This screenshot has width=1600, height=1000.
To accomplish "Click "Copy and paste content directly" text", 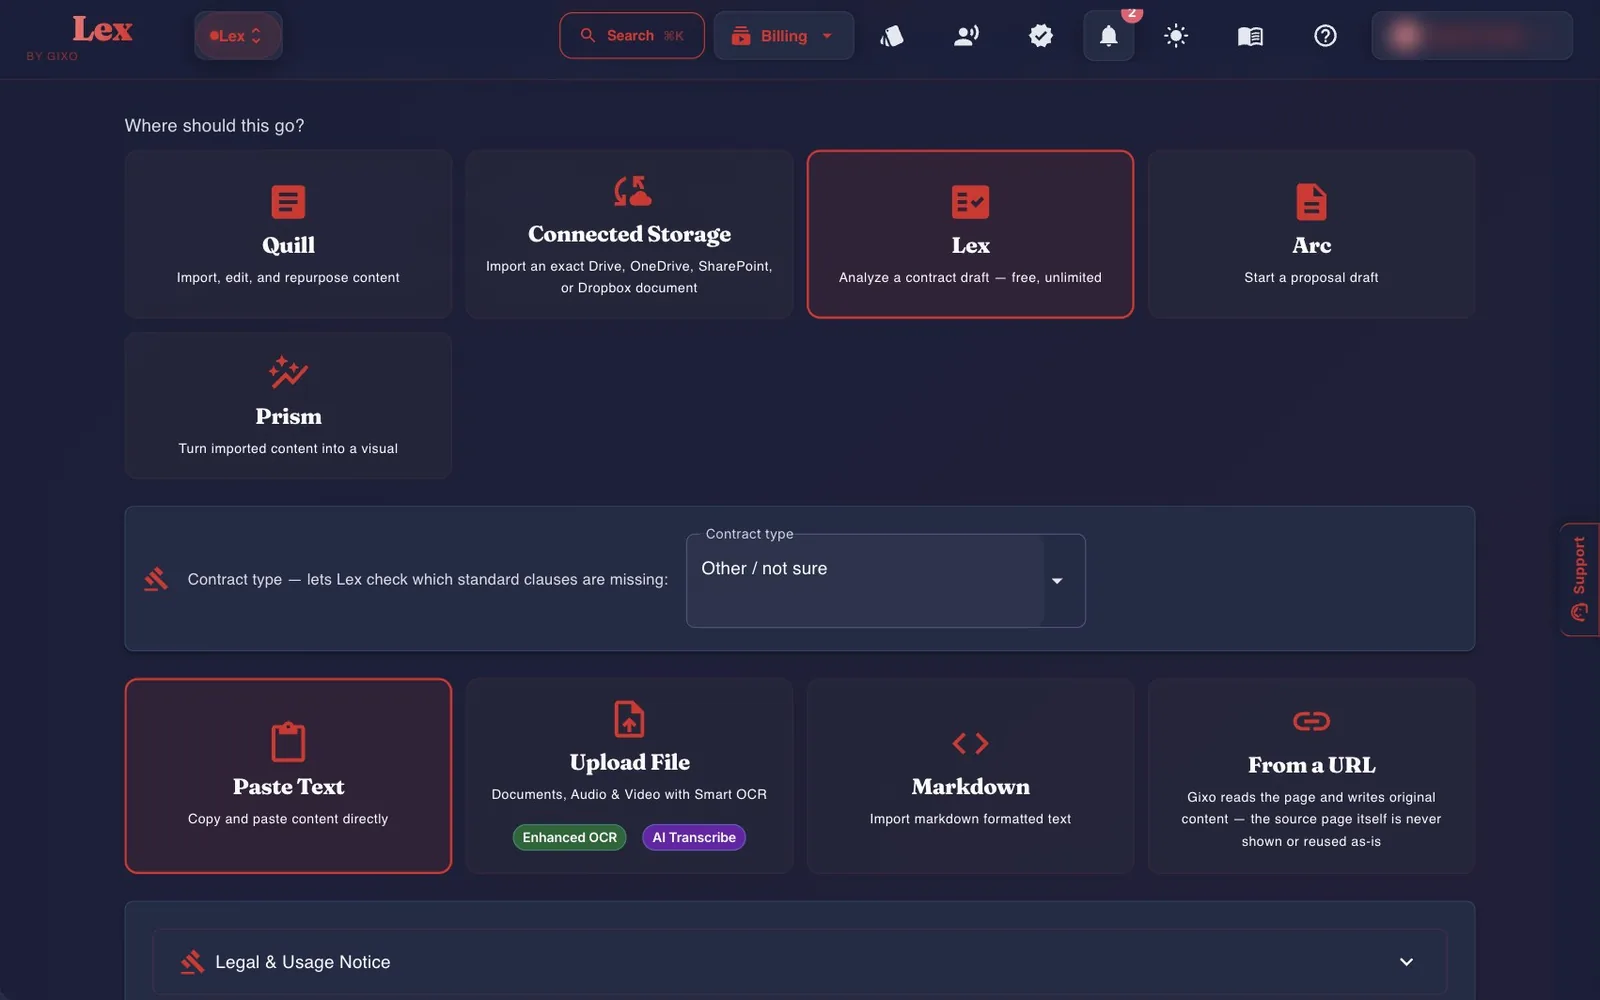I will click(288, 819).
